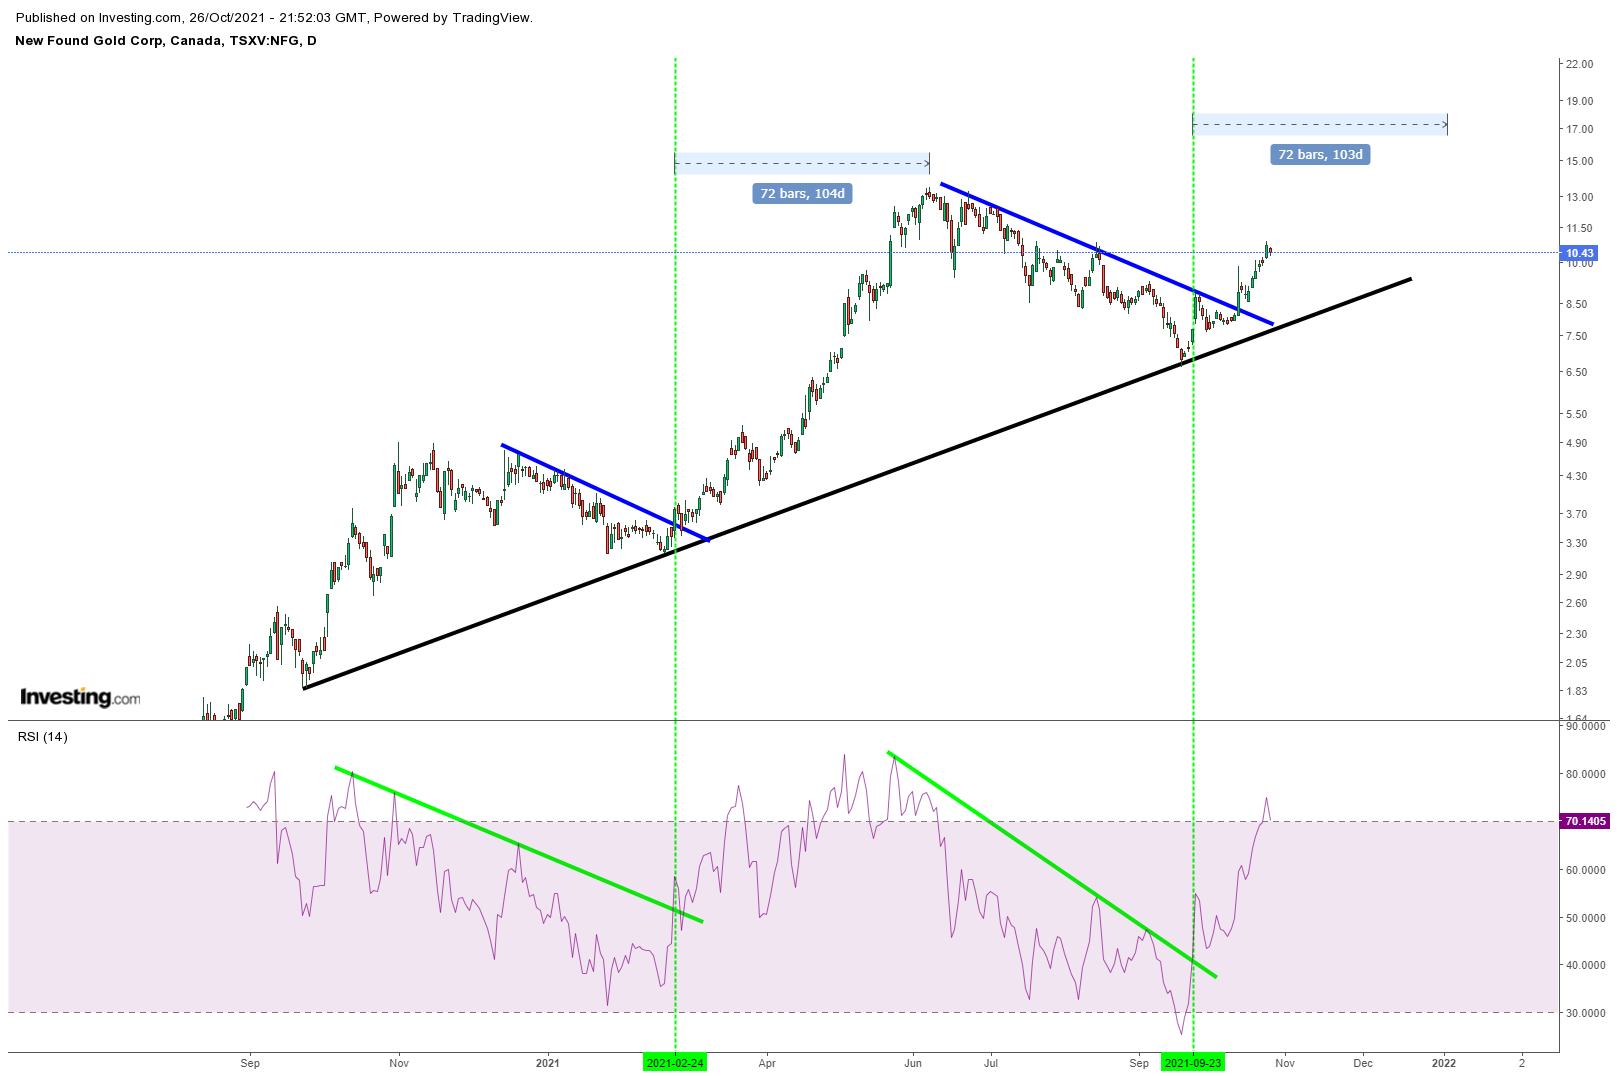Click the 4.30 price axis label
Viewport: 1617px width, 1076px height.
pos(1577,476)
